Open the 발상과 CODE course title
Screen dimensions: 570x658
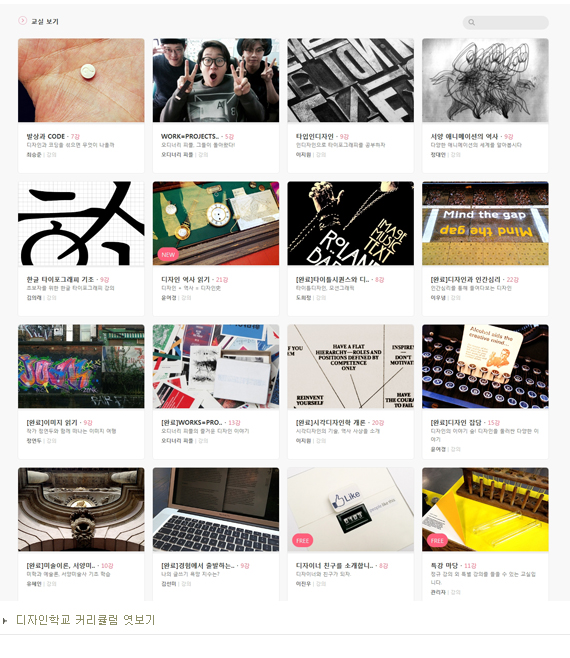pyautogui.click(x=46, y=136)
